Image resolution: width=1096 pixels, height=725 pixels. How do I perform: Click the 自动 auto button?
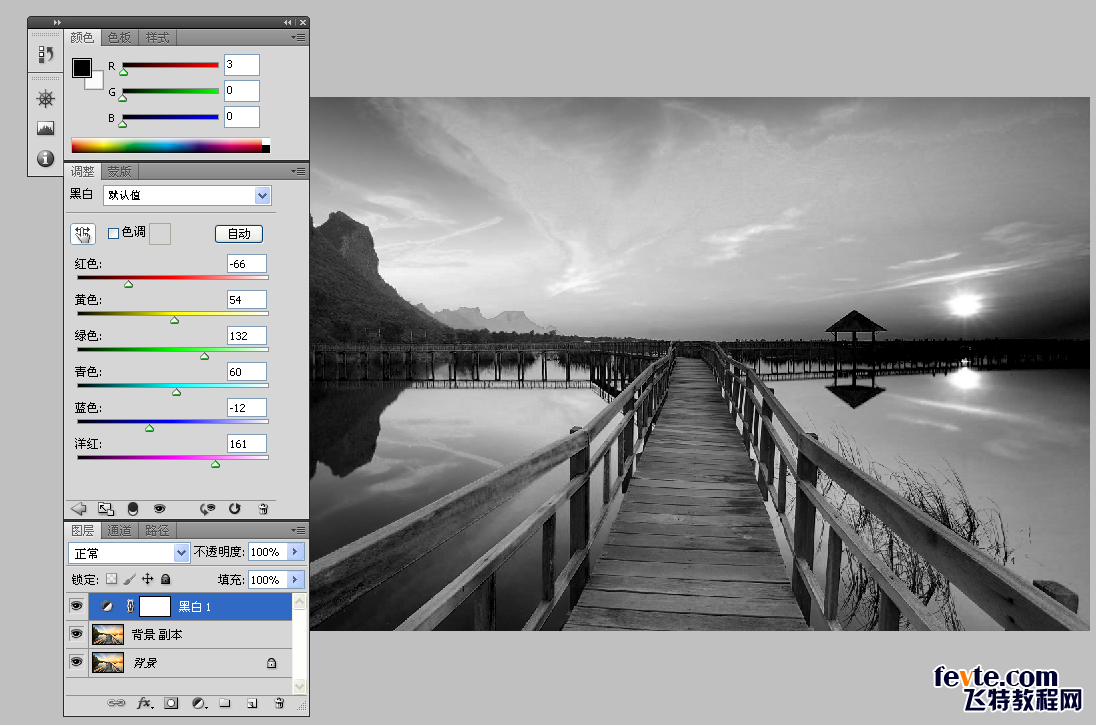pyautogui.click(x=239, y=233)
